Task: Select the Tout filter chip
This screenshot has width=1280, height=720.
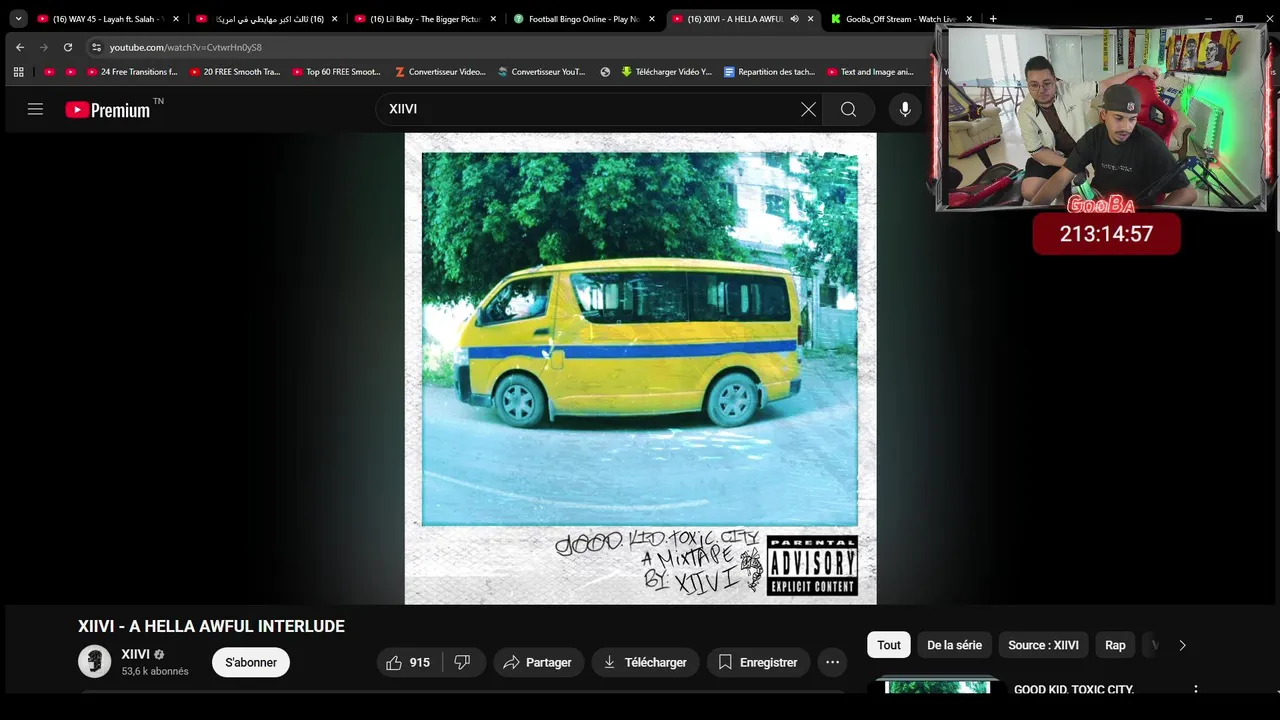Action: pos(889,645)
